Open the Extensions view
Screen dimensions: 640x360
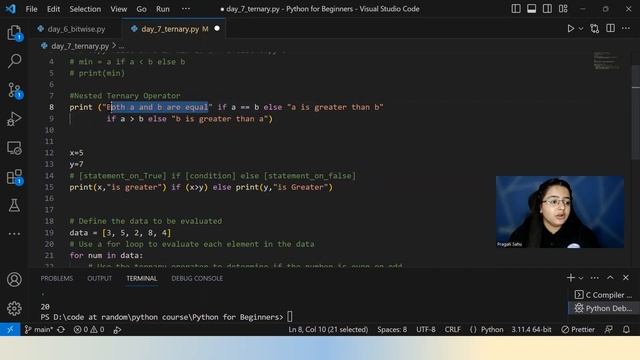(x=14, y=177)
